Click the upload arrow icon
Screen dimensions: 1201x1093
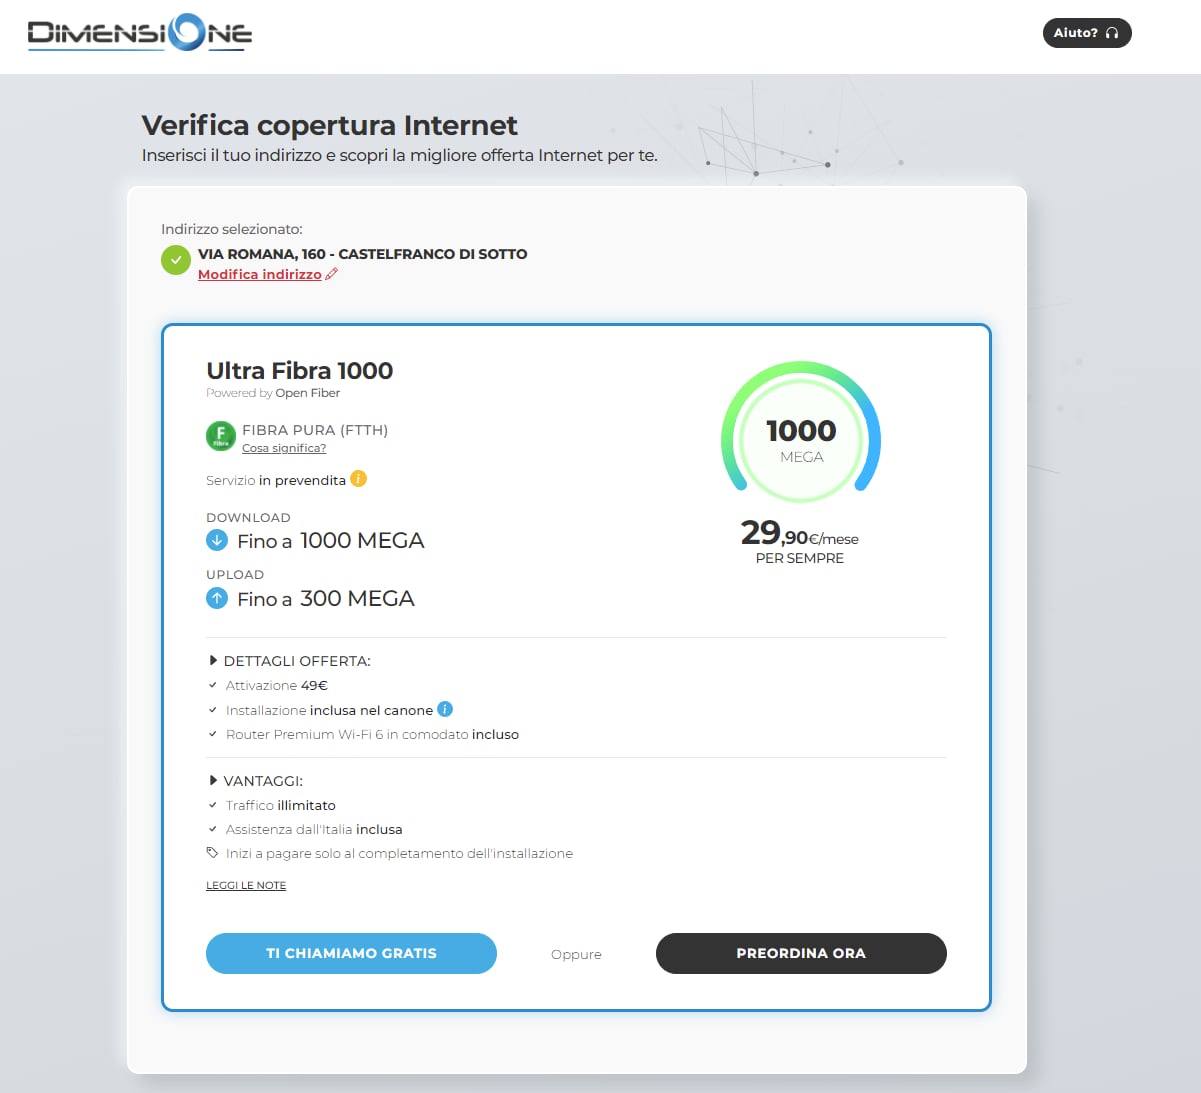pyautogui.click(x=217, y=598)
